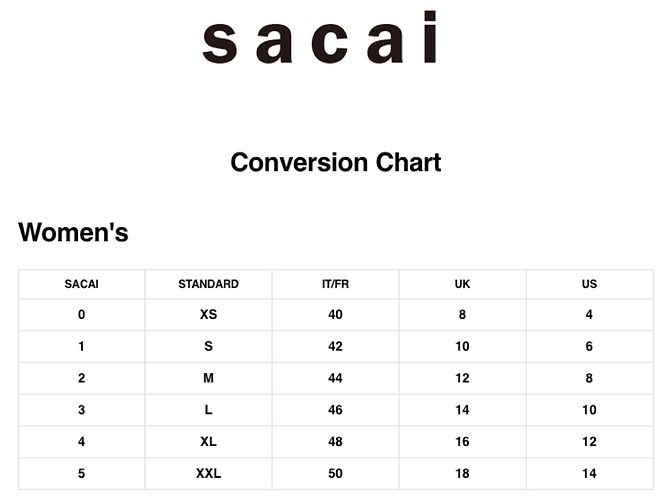This screenshot has height=500, width=670.
Task: Click the XXL standard size cell
Action: (208, 474)
